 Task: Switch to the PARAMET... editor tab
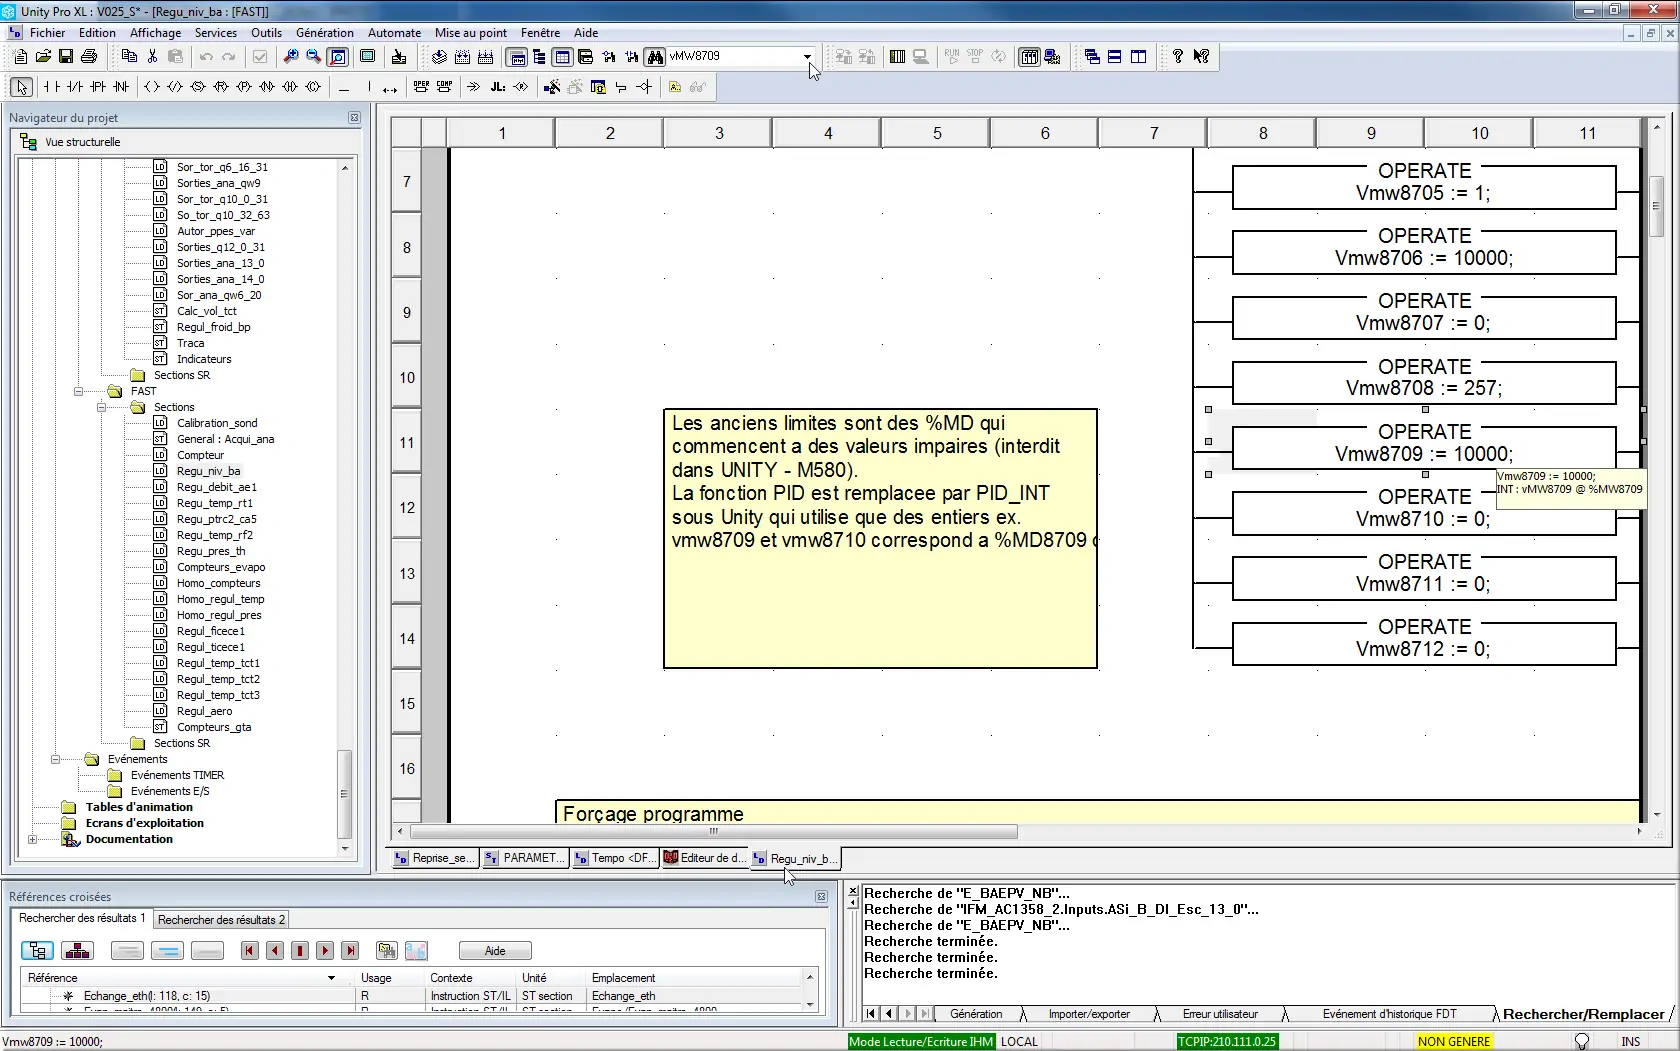point(524,858)
